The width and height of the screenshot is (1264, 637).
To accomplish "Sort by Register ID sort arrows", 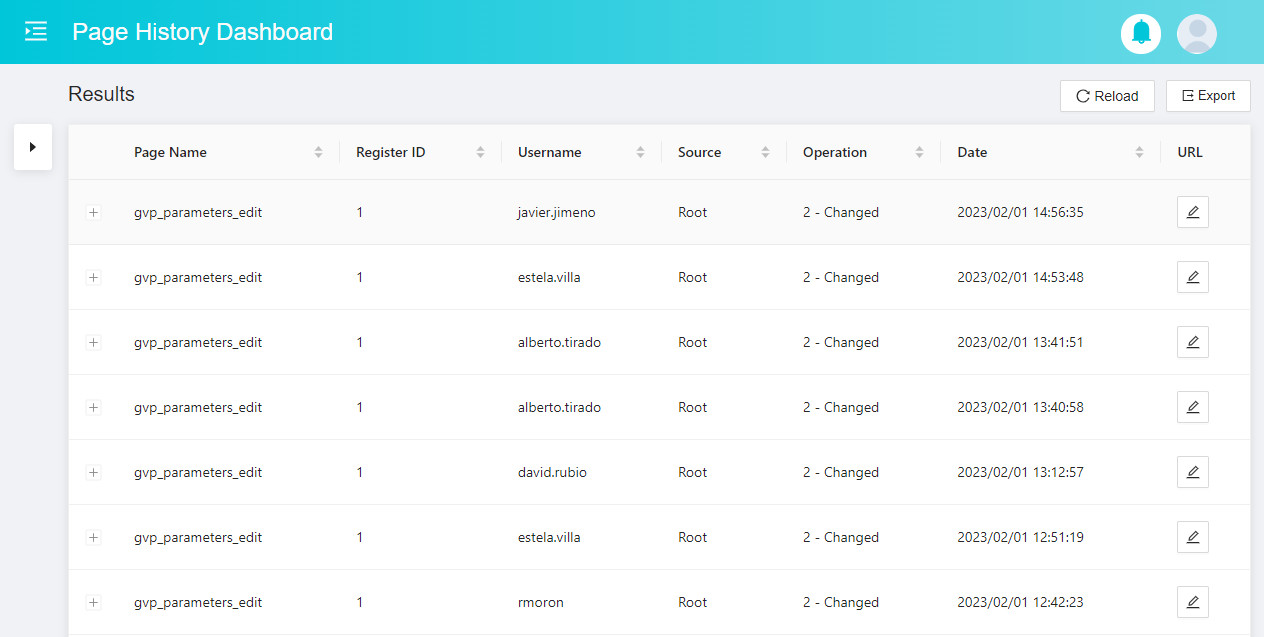I will pyautogui.click(x=480, y=152).
